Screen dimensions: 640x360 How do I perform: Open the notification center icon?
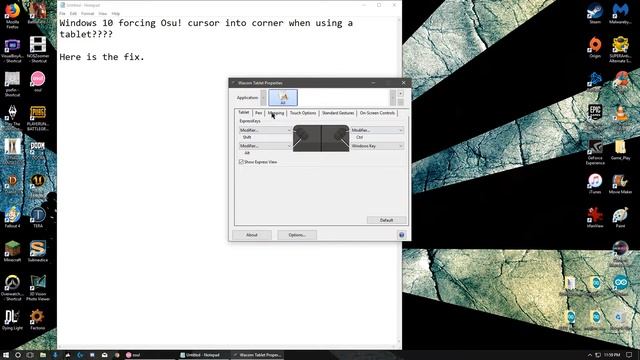pyautogui.click(x=629, y=355)
